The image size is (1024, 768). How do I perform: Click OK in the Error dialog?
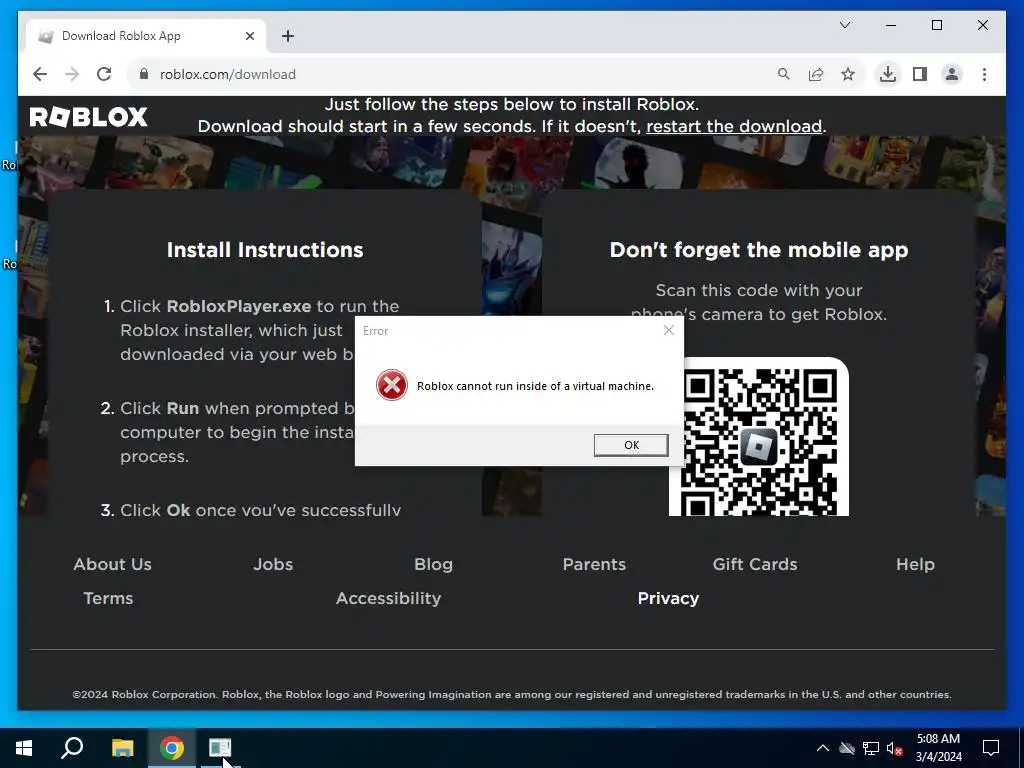631,445
